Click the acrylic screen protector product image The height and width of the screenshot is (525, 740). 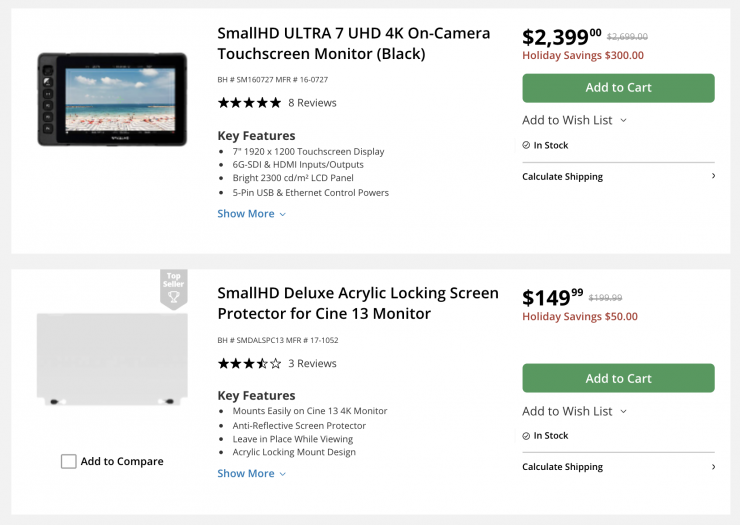tap(112, 360)
